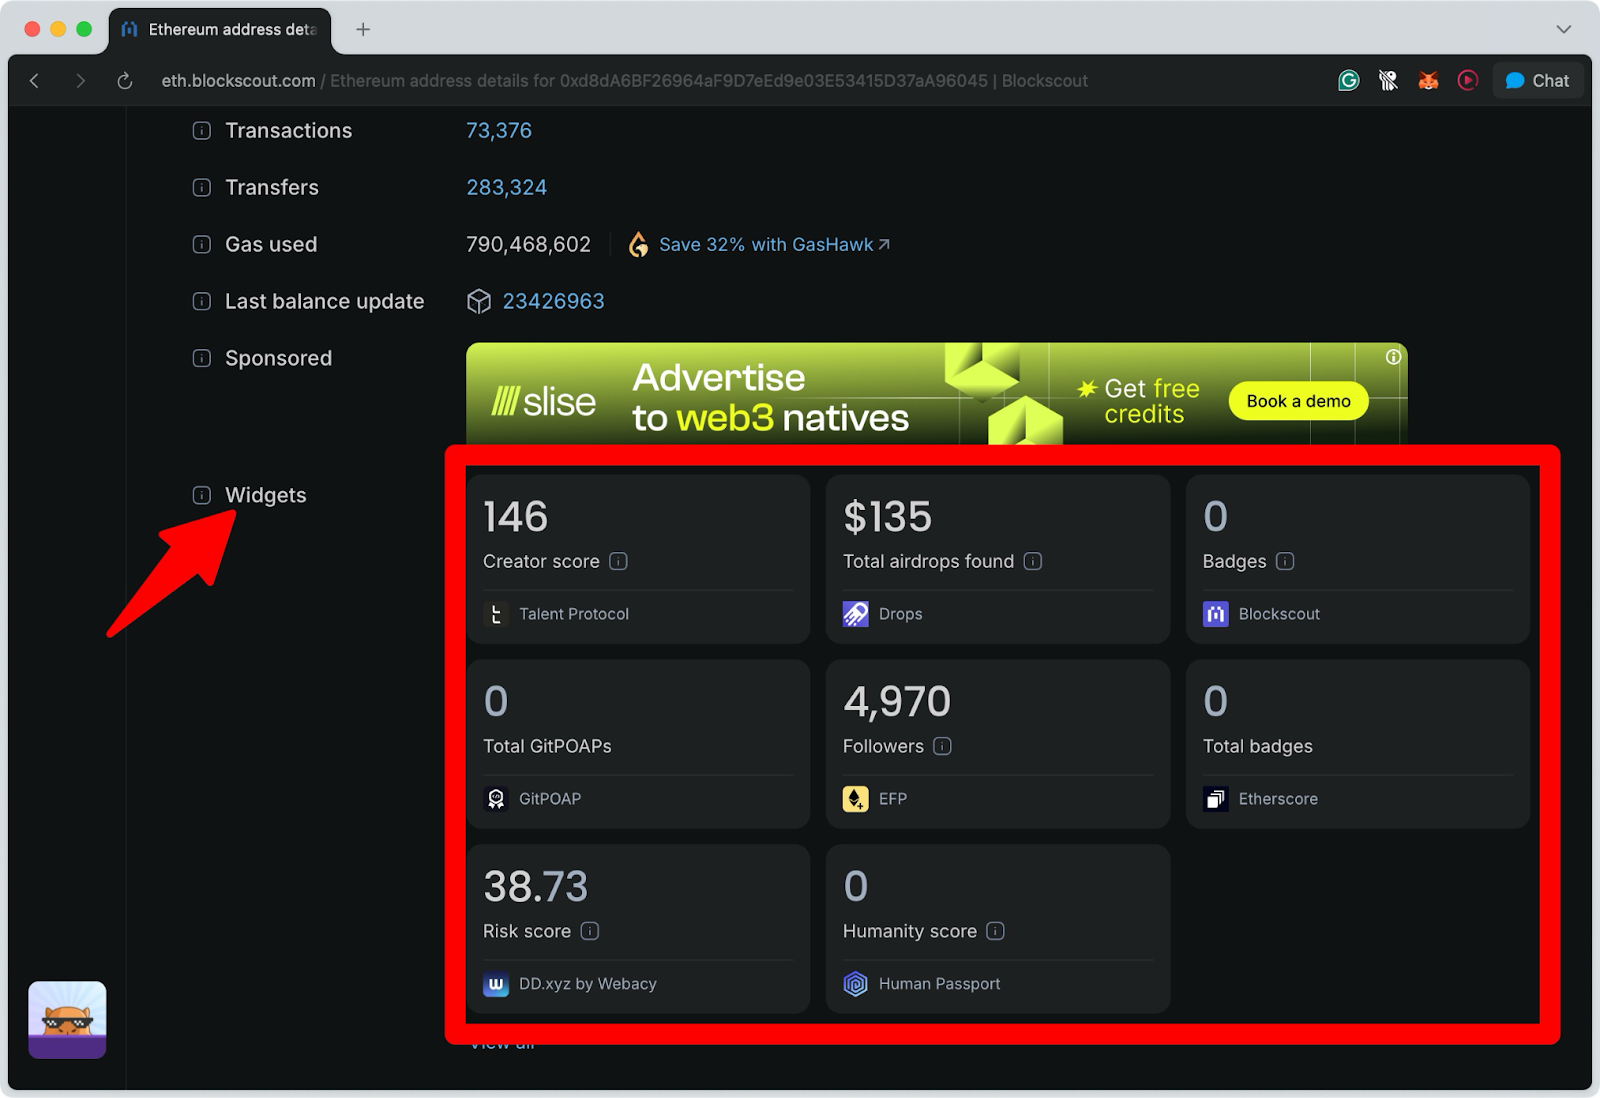Reload the current page
This screenshot has height=1098, width=1600.
123,81
